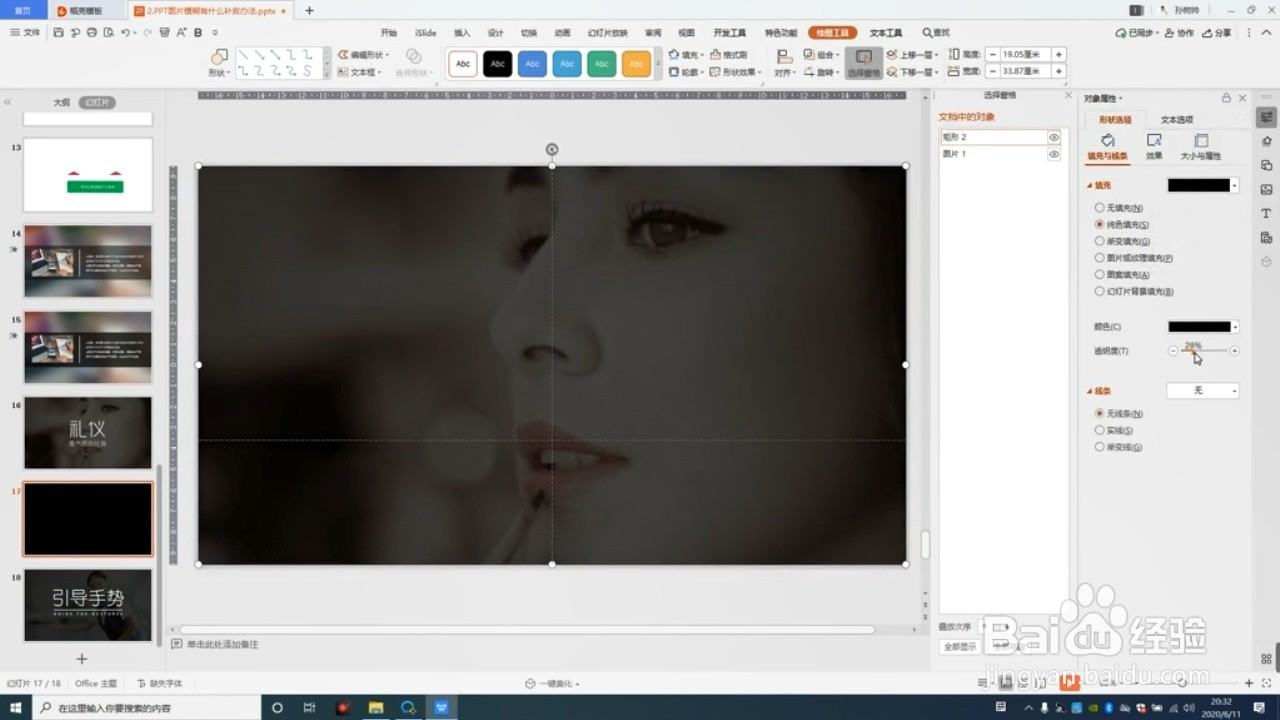Select Slide Background Fill (幻灯片背景填充) option
The height and width of the screenshot is (720, 1280).
pyautogui.click(x=1100, y=291)
